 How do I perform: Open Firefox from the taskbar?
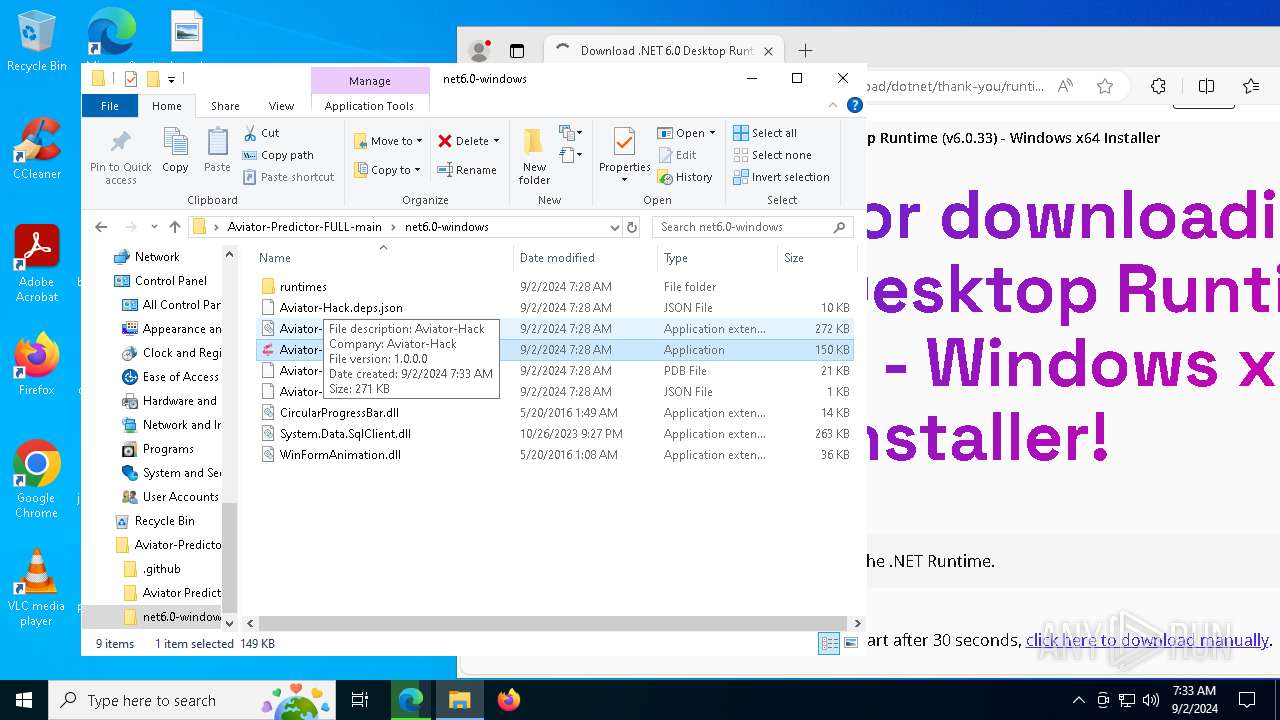pyautogui.click(x=509, y=700)
